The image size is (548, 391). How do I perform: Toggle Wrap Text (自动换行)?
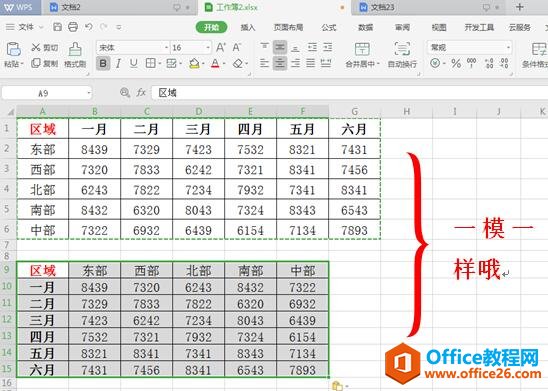click(x=402, y=54)
